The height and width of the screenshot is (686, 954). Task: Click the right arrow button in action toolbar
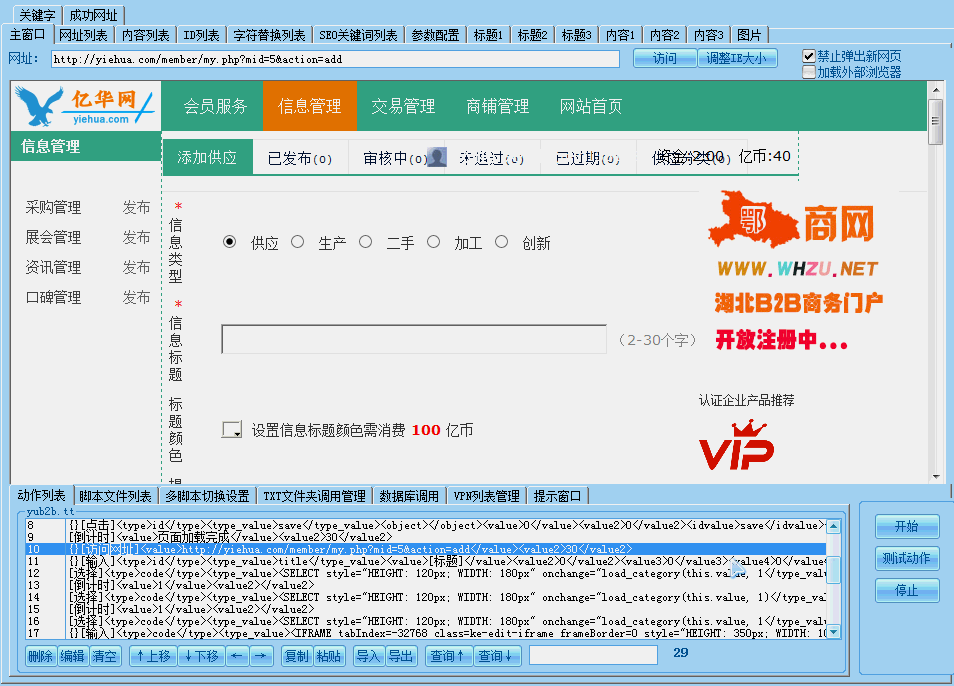(261, 656)
